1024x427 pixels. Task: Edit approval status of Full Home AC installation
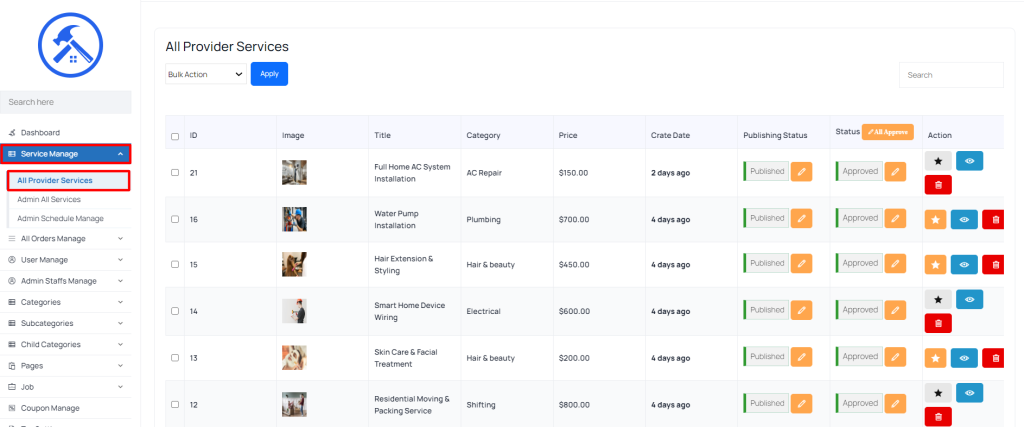point(895,172)
